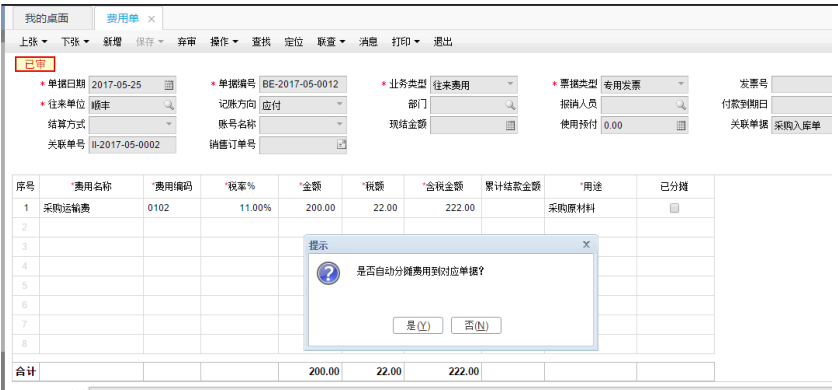Open the 保存 dropdown in toolbar
This screenshot has width=838, height=390.
(x=150, y=42)
